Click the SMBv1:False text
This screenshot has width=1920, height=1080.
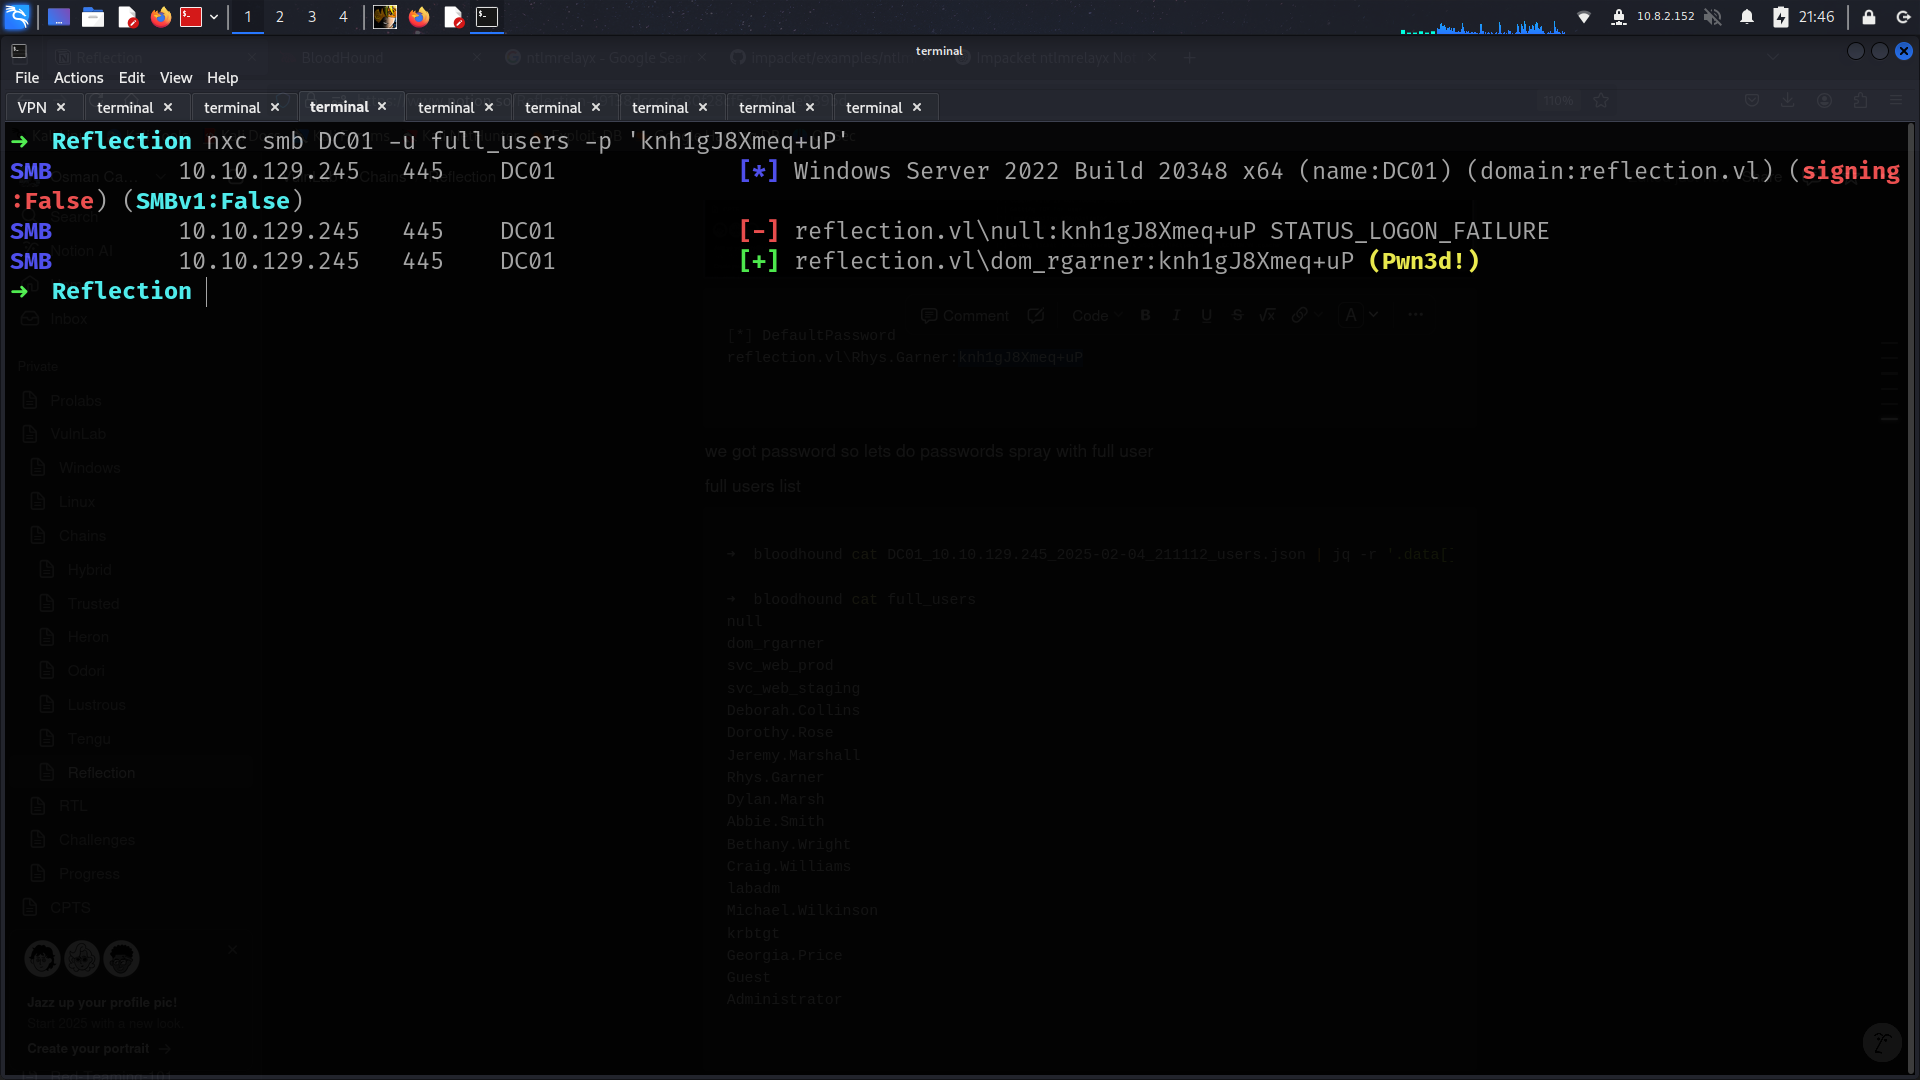213,201
